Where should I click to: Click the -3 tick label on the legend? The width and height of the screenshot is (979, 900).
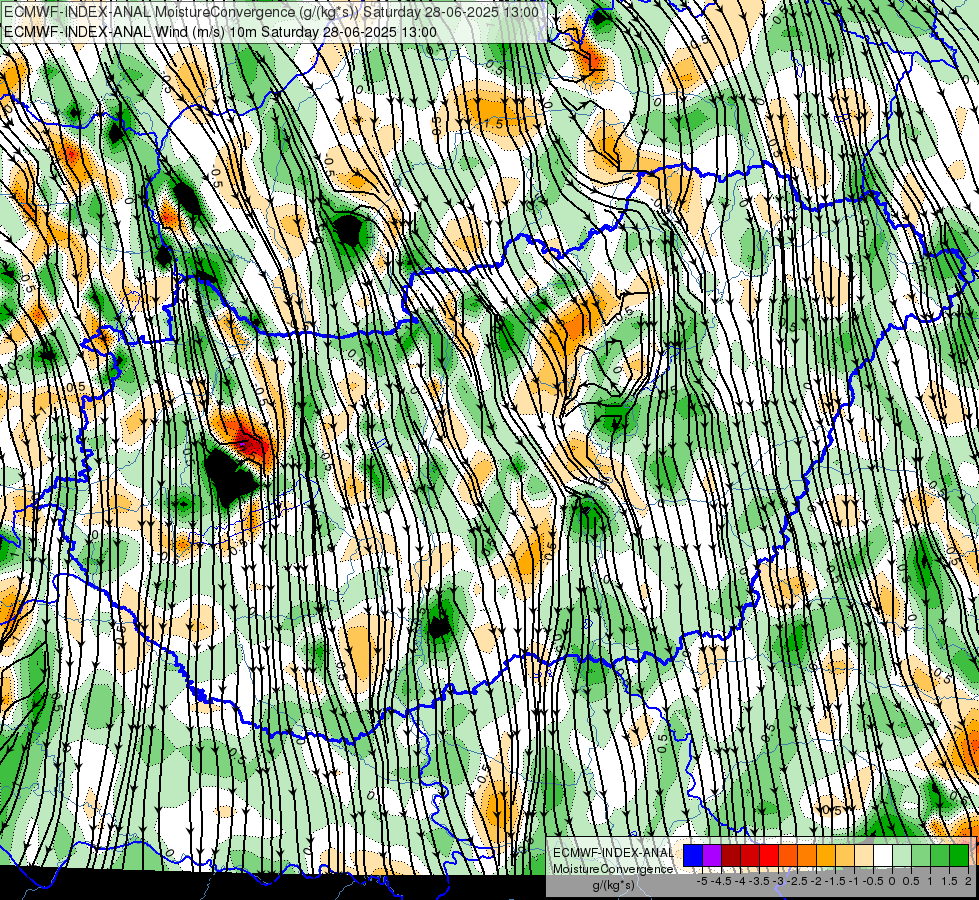click(x=778, y=881)
